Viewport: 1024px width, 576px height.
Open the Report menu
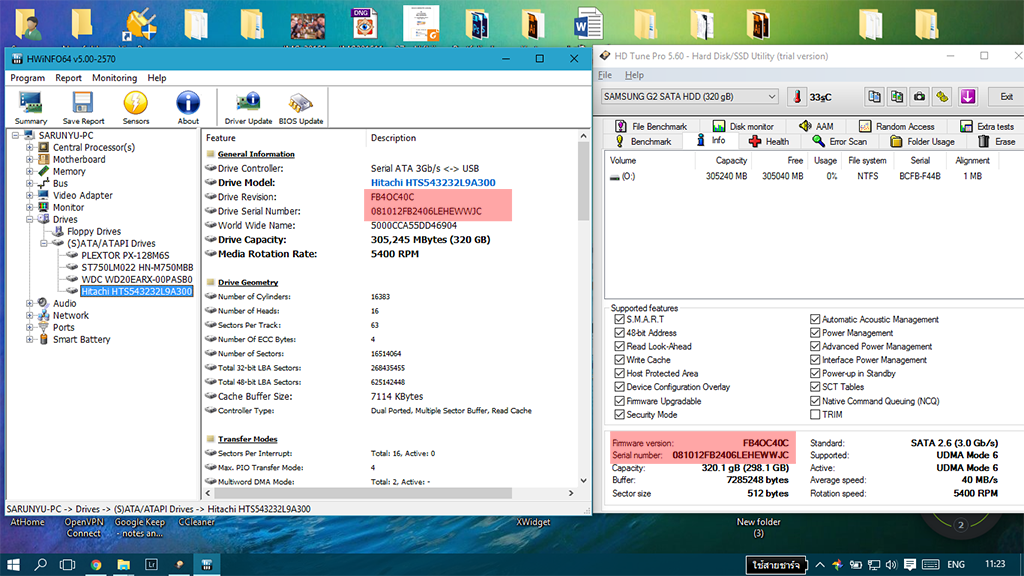coord(69,78)
